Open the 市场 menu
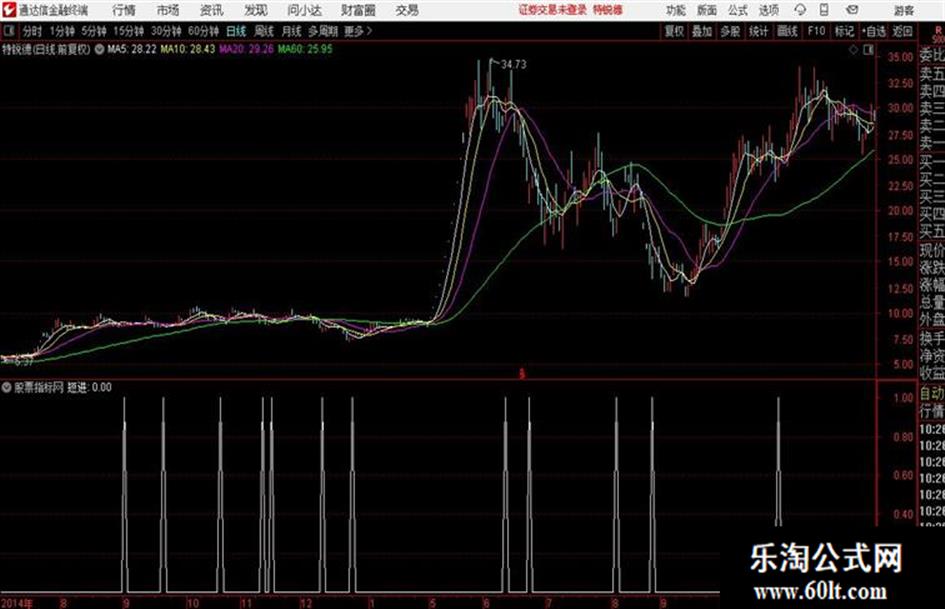 tap(168, 10)
